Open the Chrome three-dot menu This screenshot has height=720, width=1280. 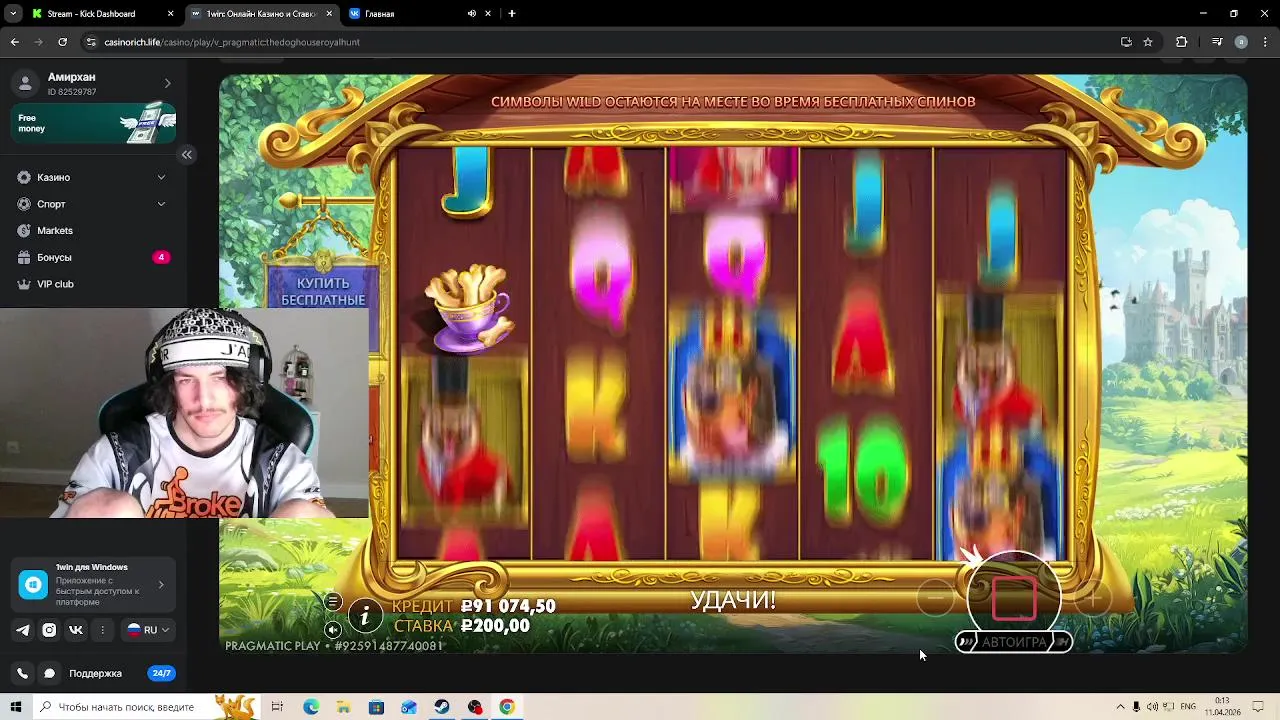pyautogui.click(x=1265, y=42)
